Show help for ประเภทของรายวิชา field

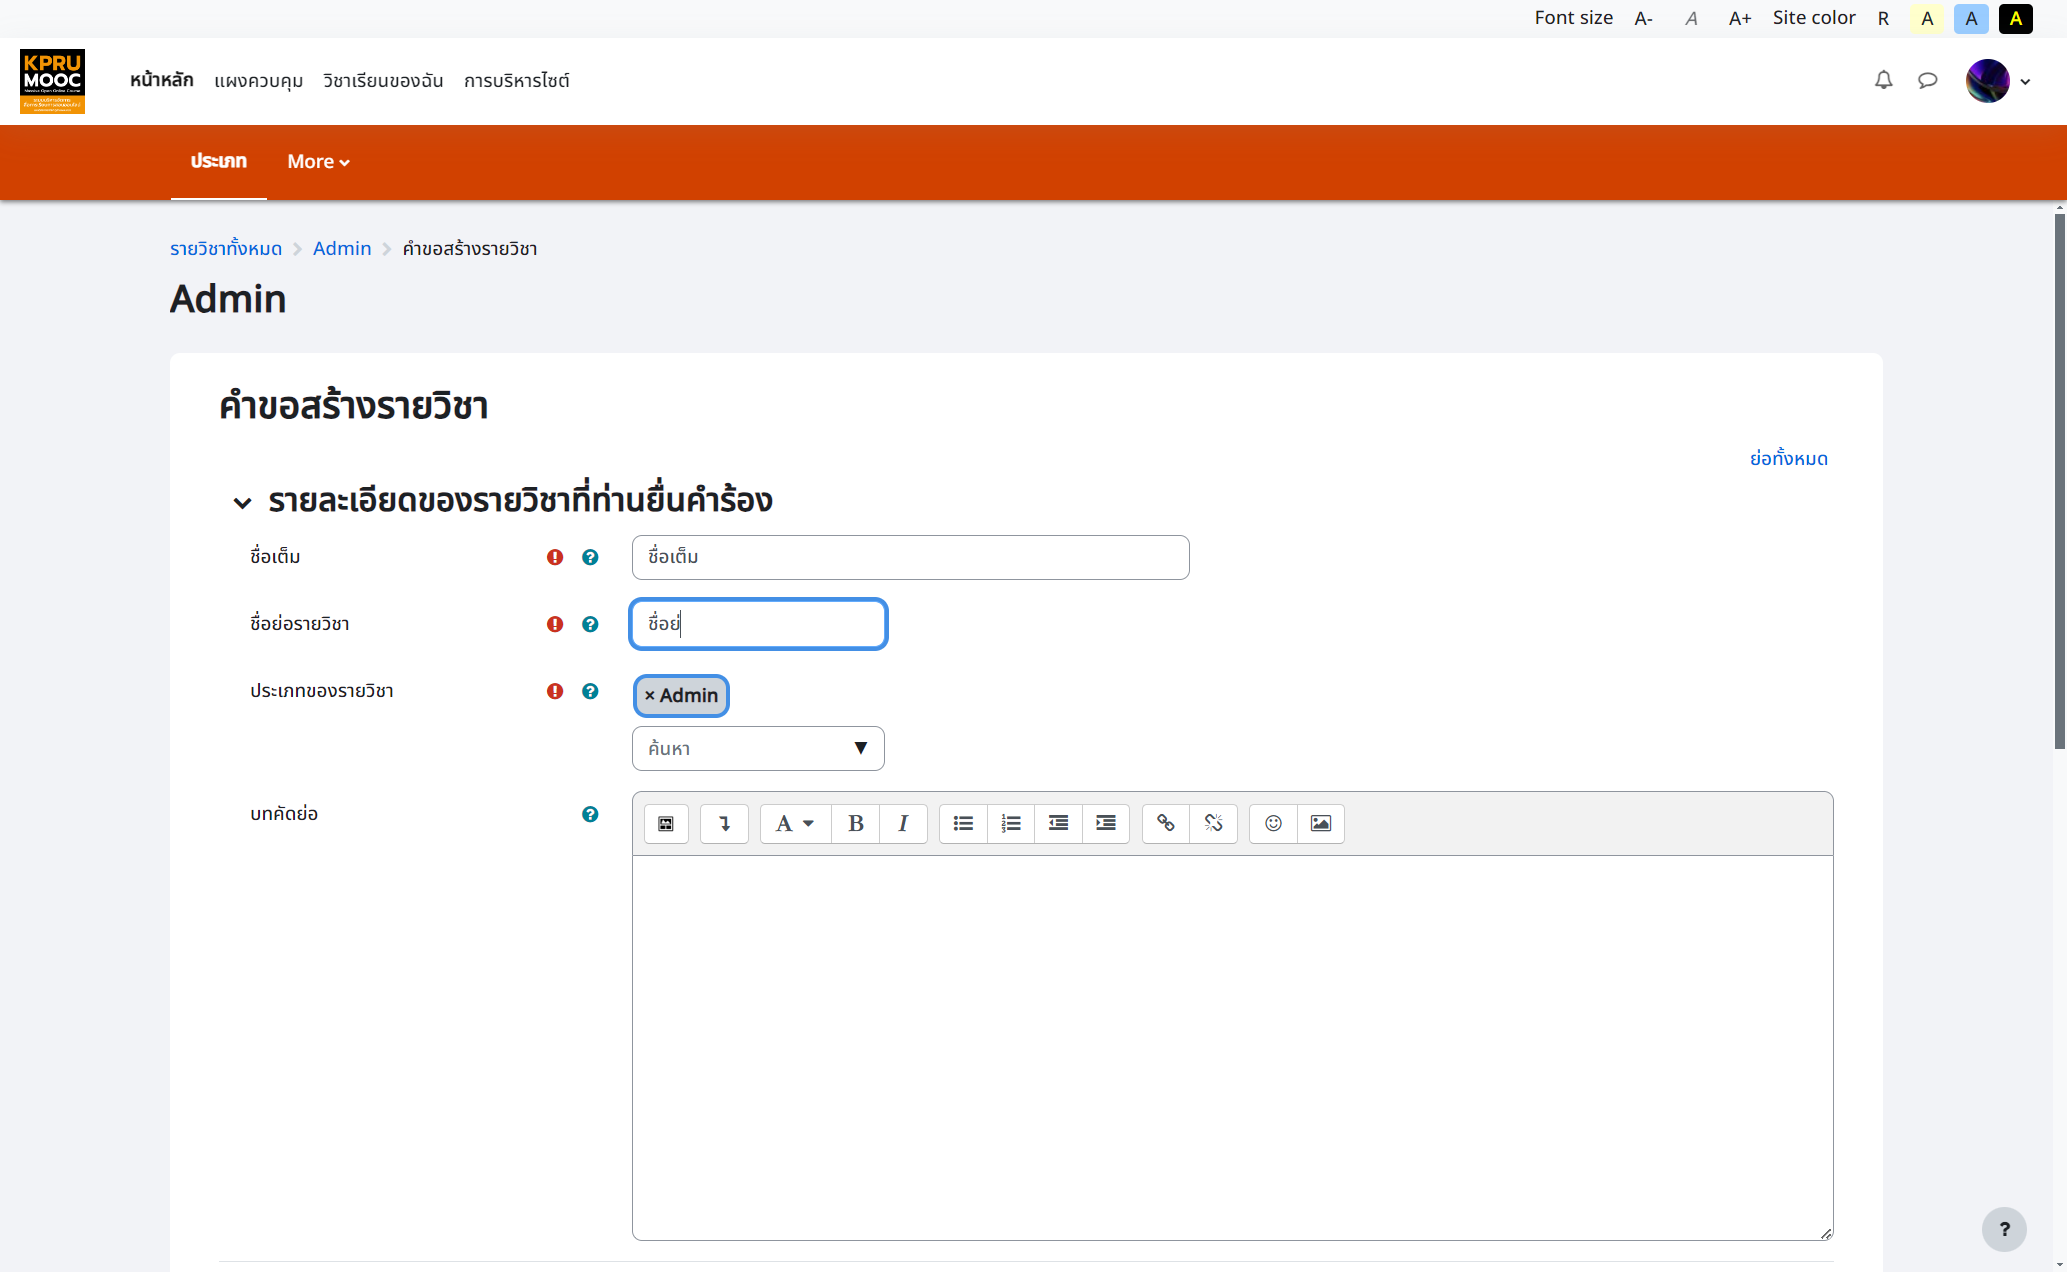(590, 691)
